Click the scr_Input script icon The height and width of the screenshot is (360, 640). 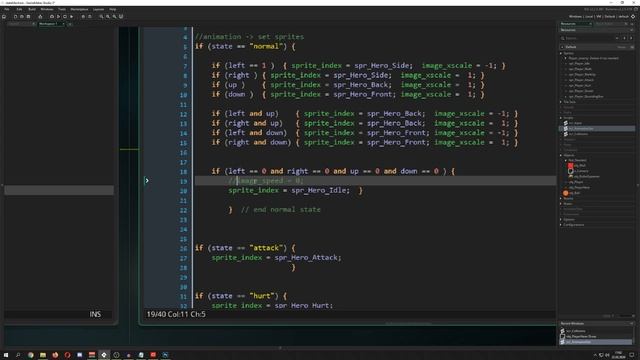pos(566,123)
